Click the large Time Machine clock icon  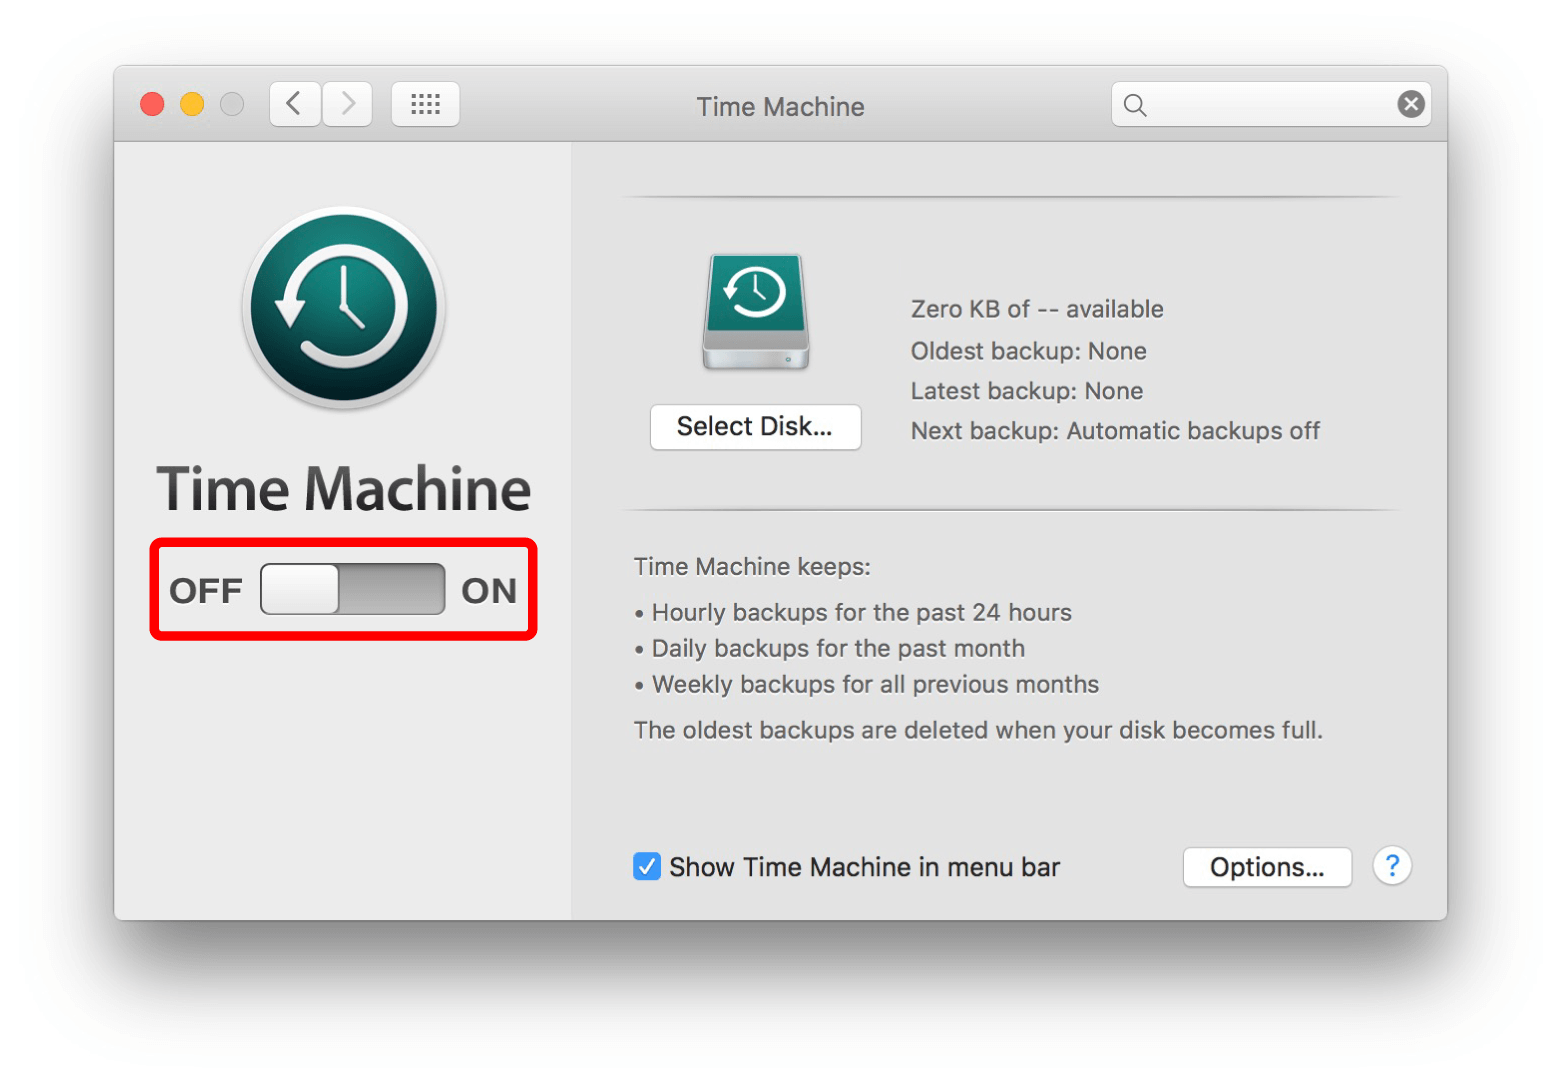[x=344, y=308]
